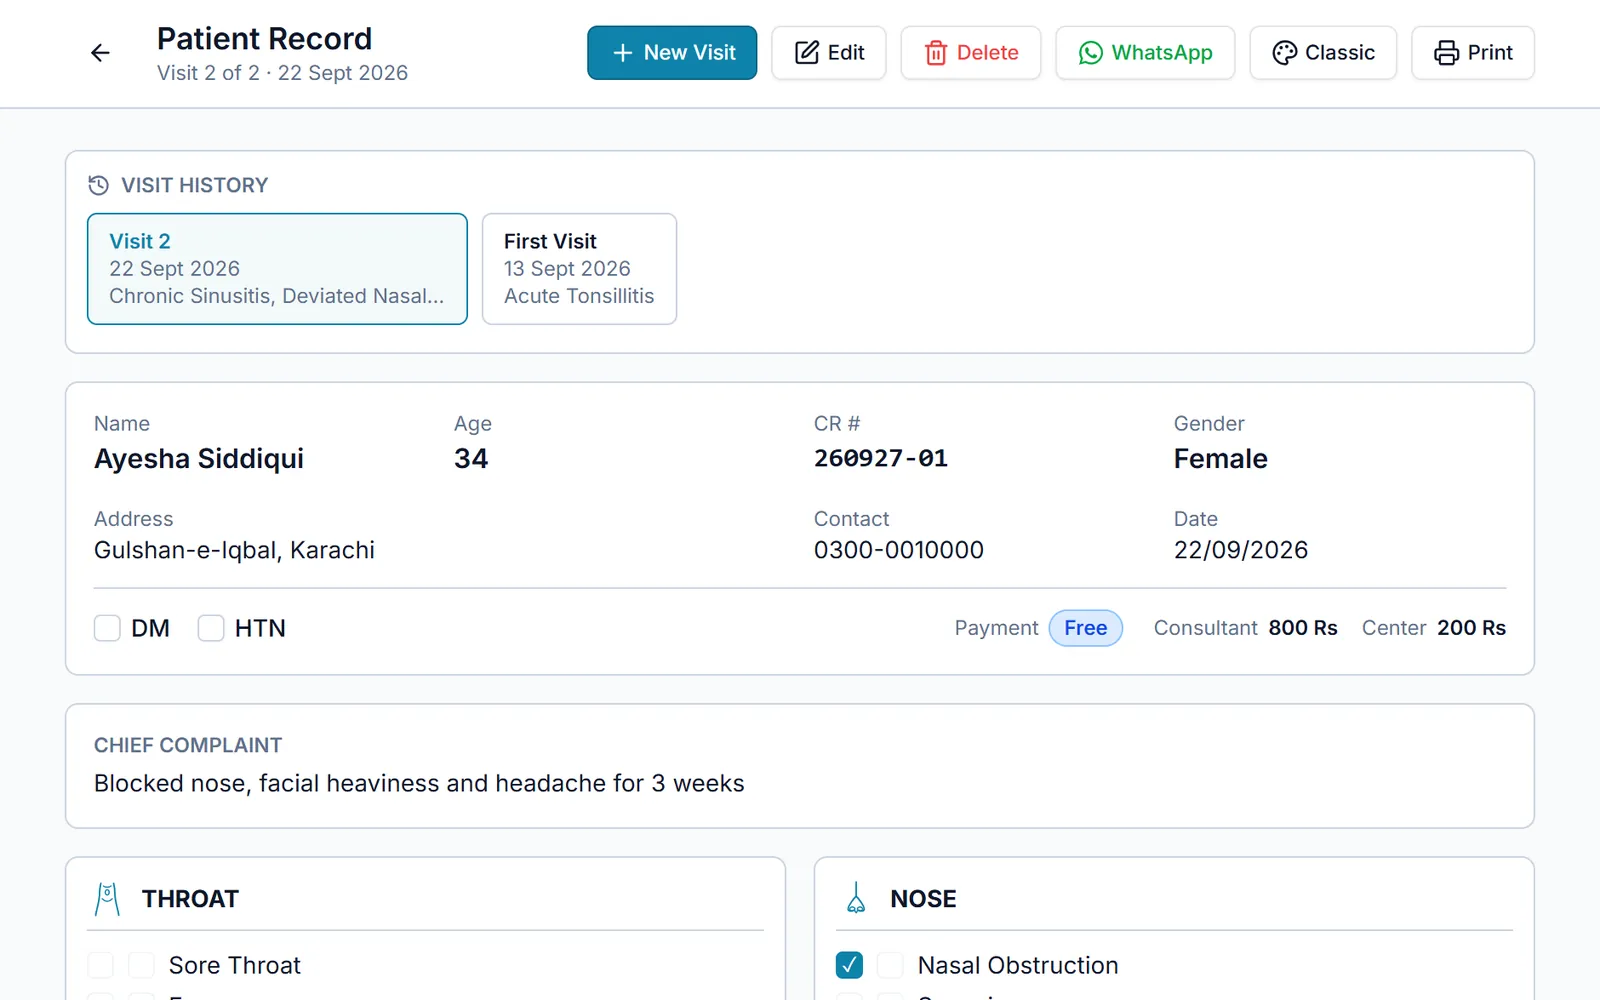The image size is (1600, 1000).
Task: Open the First Visit history card
Action: pyautogui.click(x=579, y=269)
